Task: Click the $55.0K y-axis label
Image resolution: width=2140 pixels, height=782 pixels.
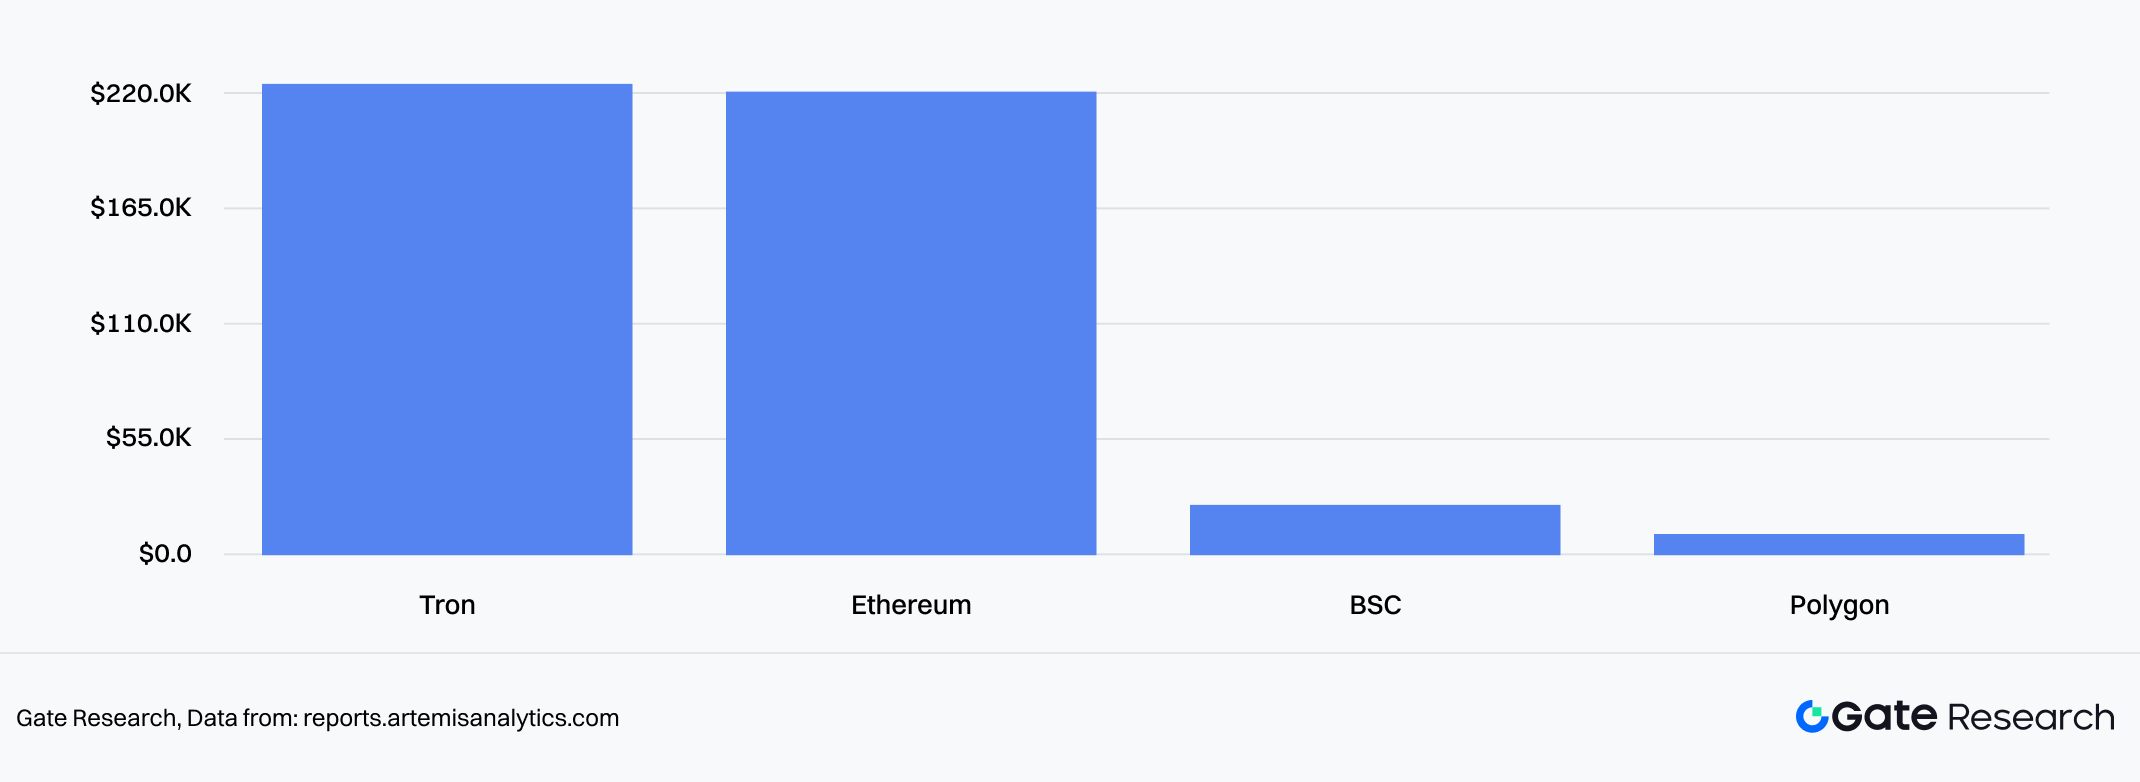Action: coord(149,438)
